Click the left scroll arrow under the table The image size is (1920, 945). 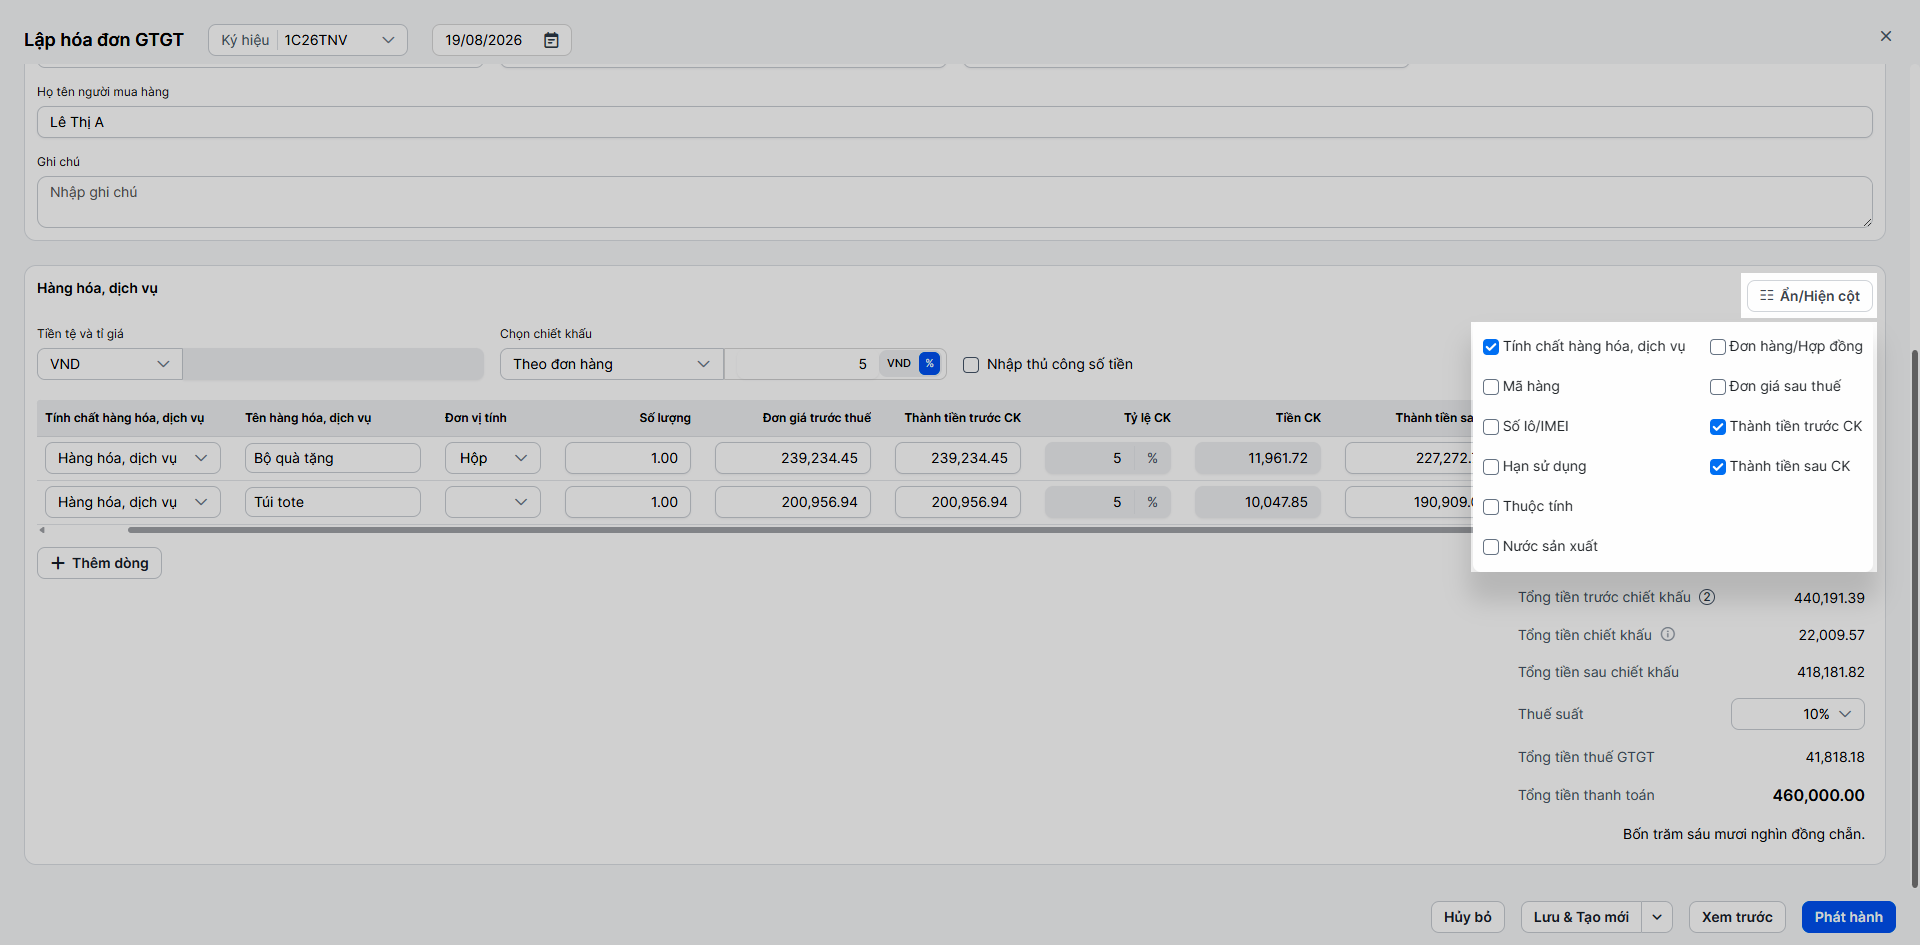(x=42, y=530)
